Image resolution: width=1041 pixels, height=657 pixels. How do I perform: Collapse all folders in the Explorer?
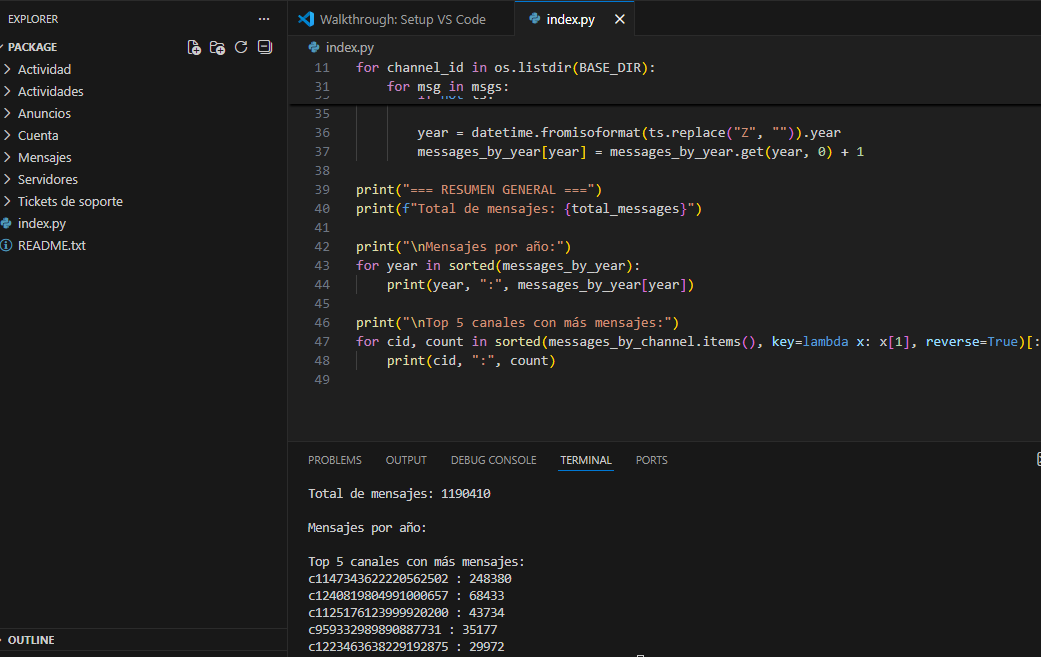[x=265, y=47]
